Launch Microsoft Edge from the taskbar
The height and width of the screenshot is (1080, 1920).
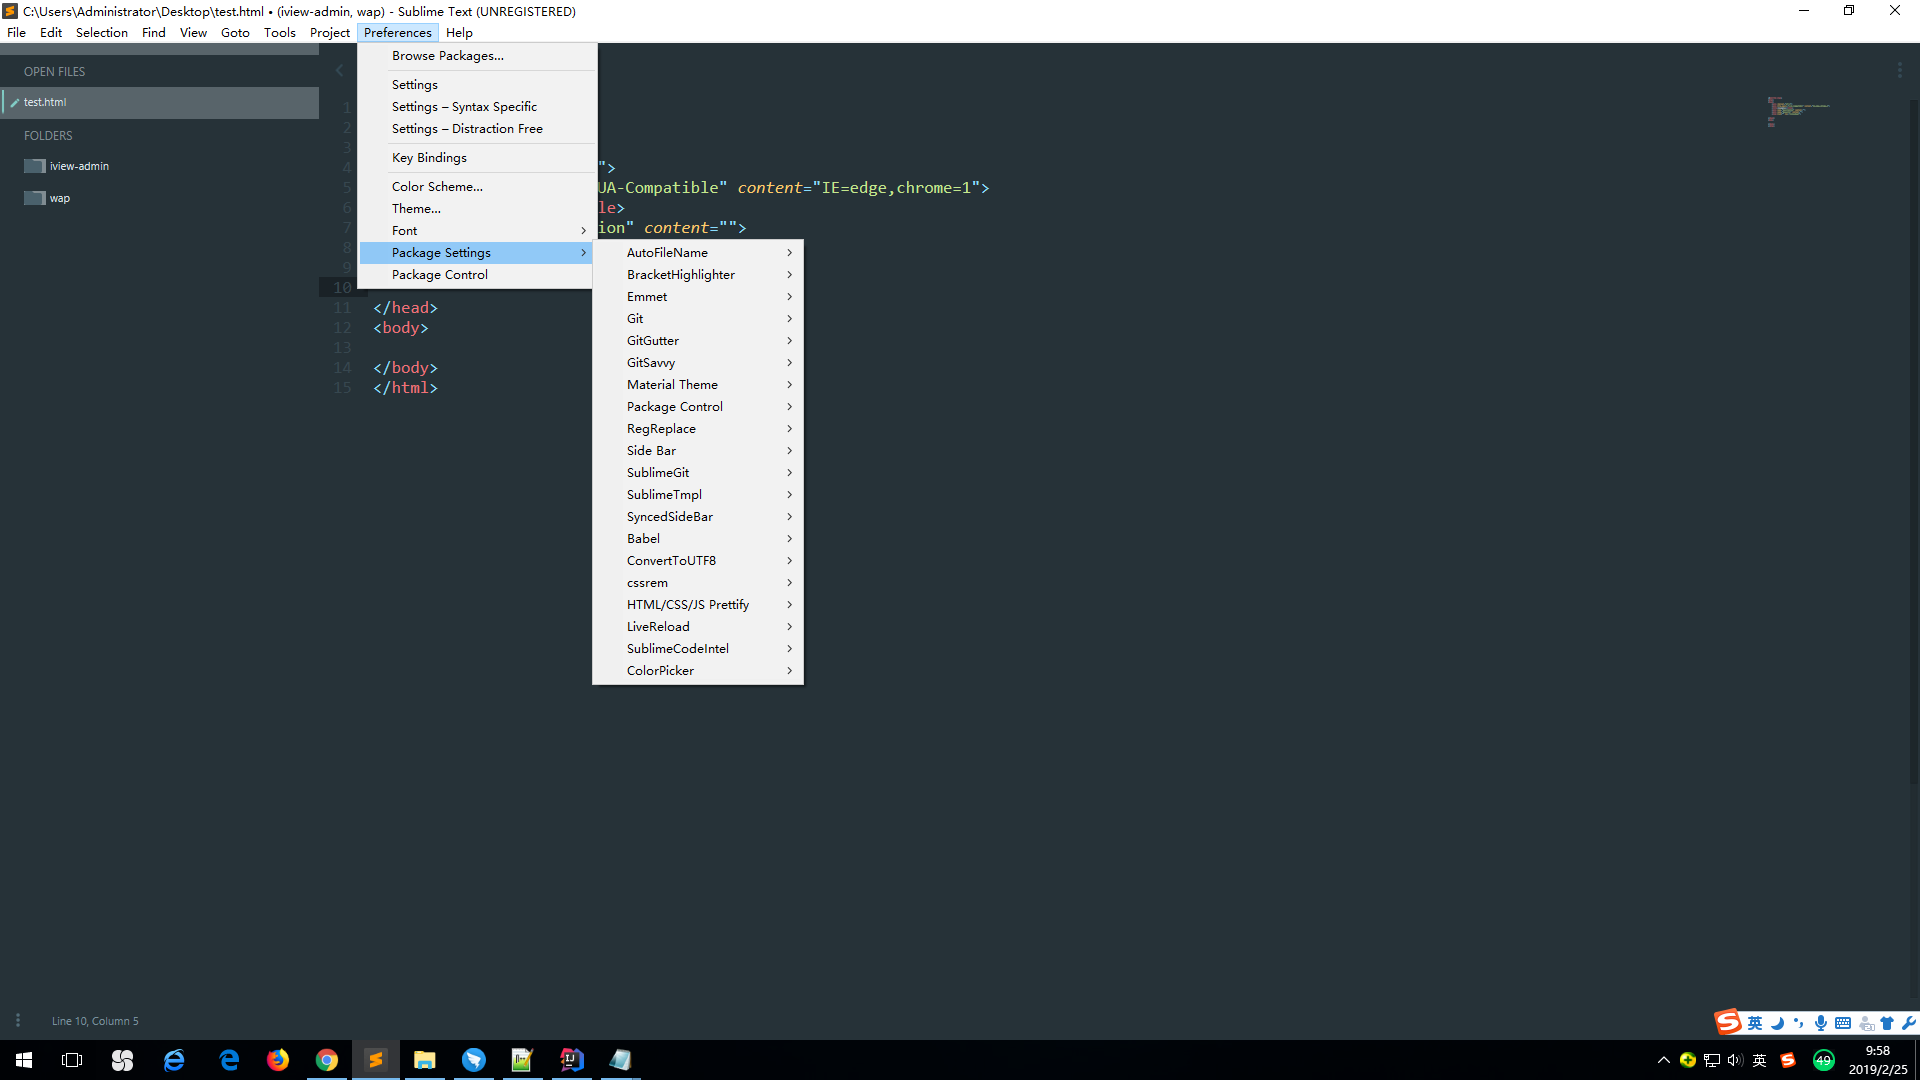click(x=229, y=1060)
